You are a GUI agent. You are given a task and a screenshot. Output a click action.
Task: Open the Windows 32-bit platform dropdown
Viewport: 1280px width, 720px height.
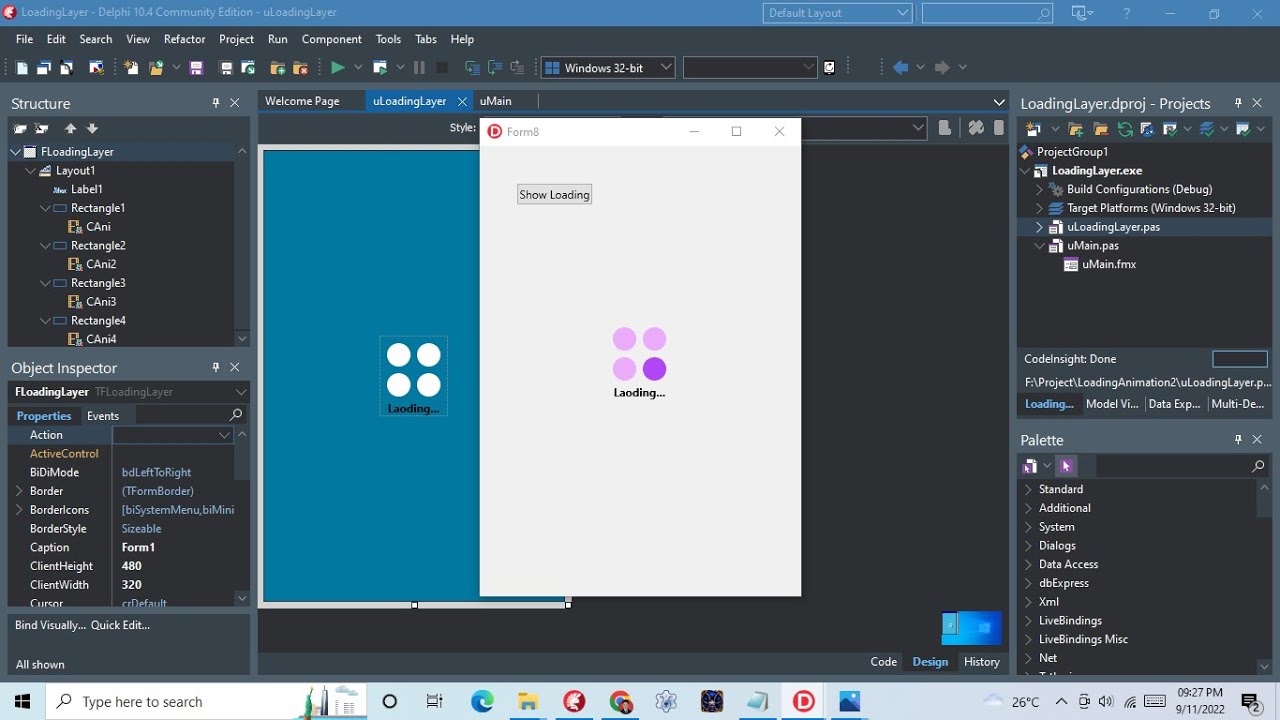(x=664, y=68)
